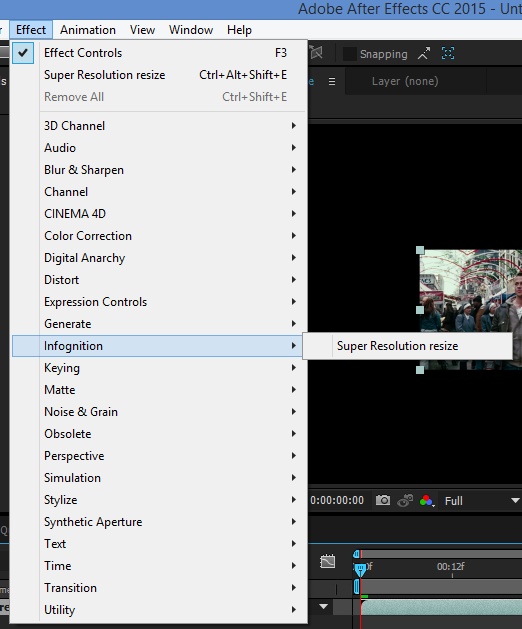This screenshot has height=629, width=522.
Task: Click the top-left layer transform handle
Action: pyautogui.click(x=420, y=250)
